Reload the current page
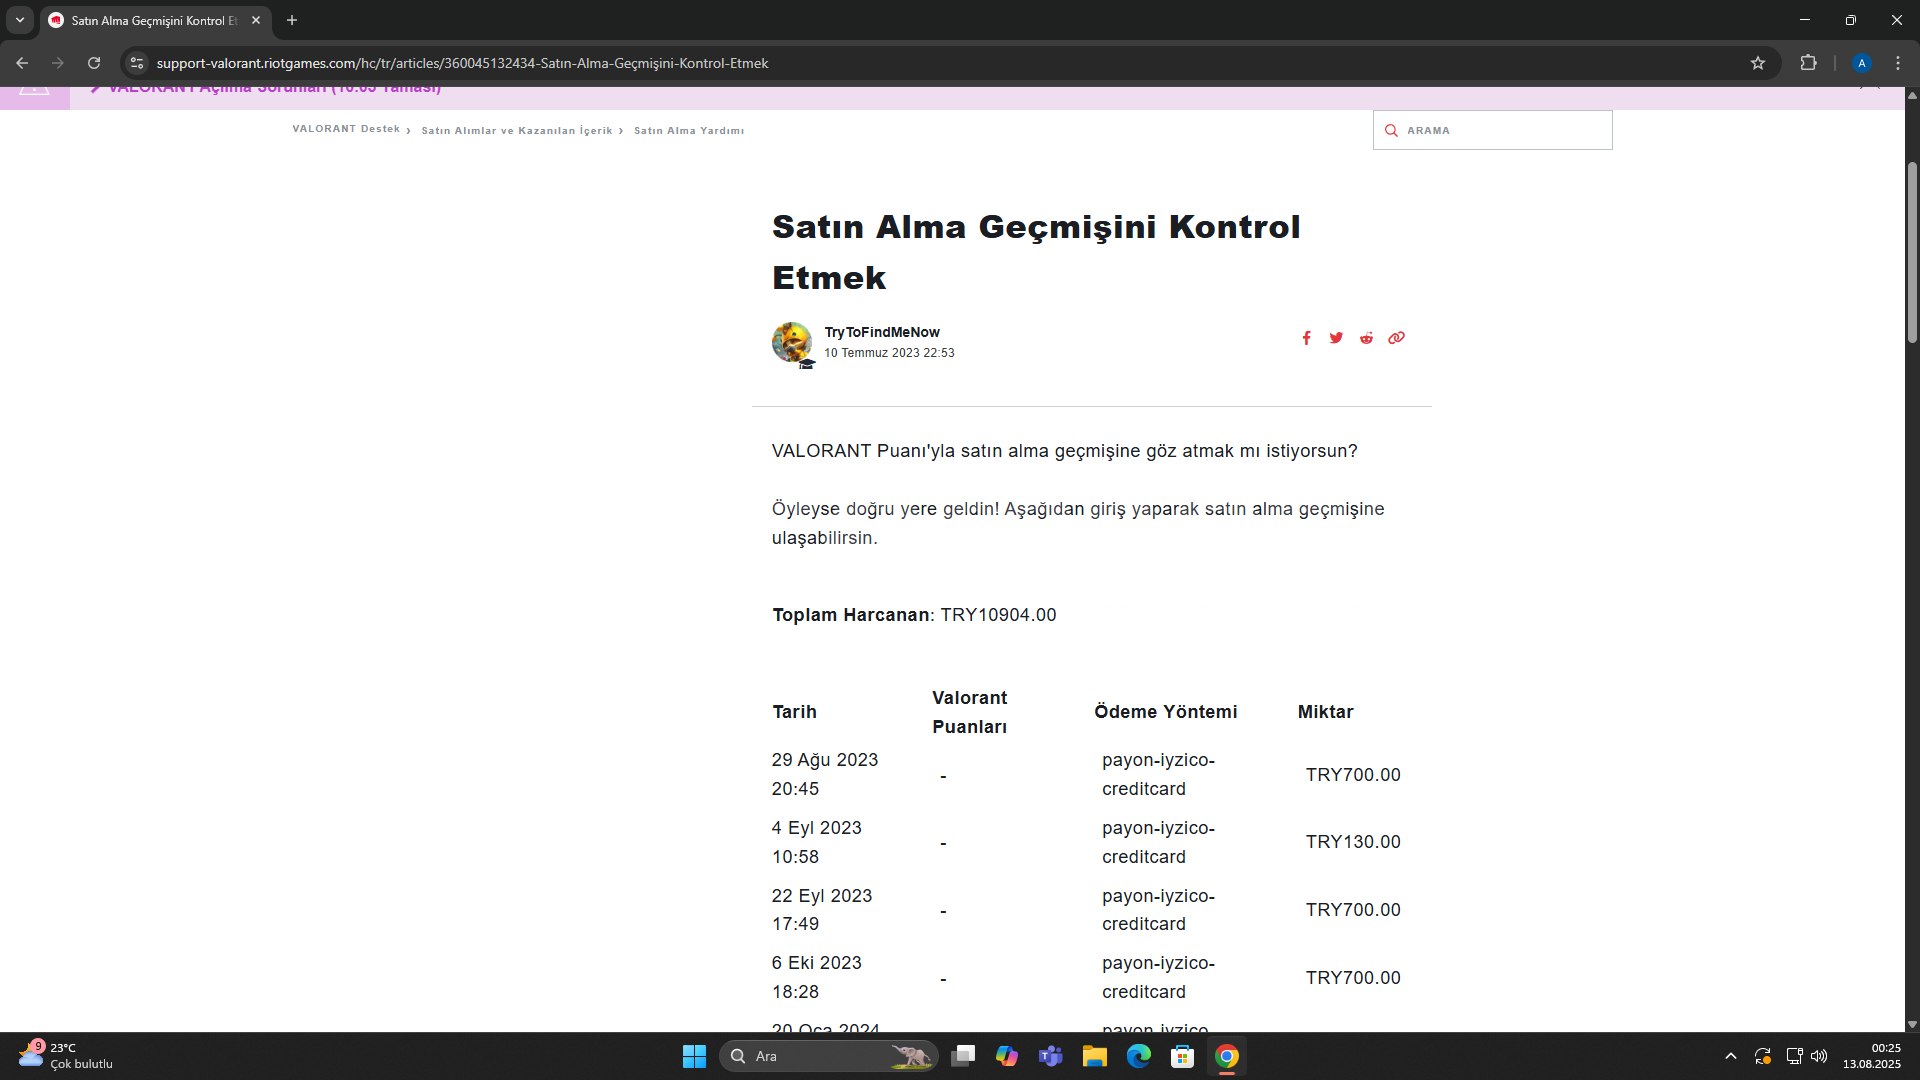This screenshot has width=1920, height=1080. pyautogui.click(x=94, y=63)
